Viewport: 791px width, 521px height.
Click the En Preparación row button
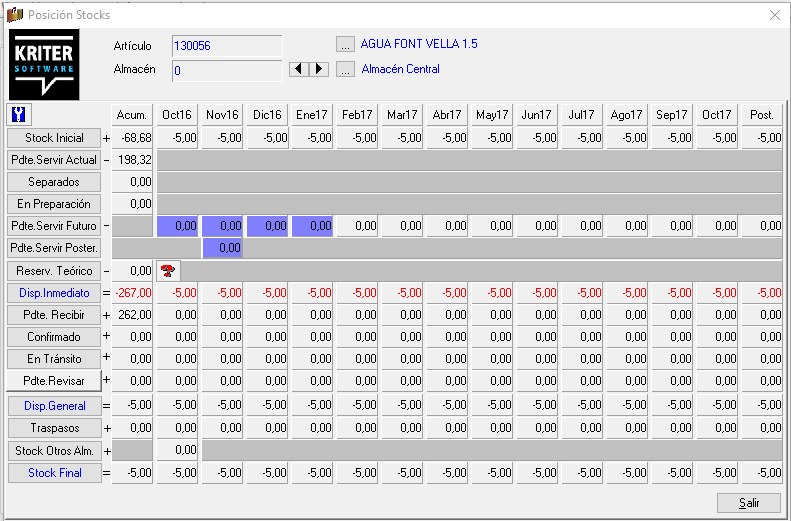click(x=54, y=204)
